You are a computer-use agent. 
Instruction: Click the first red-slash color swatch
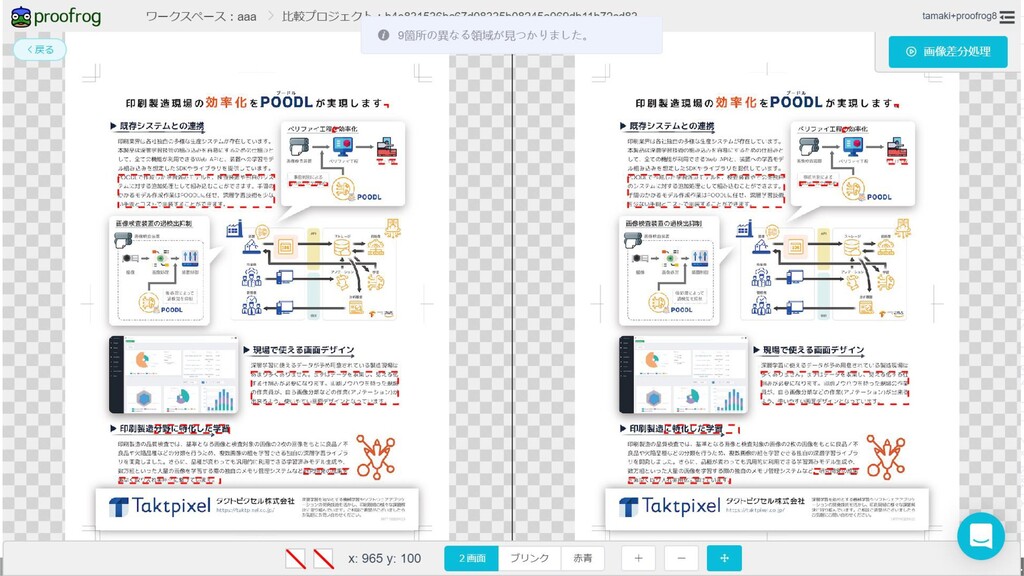tap(295, 558)
